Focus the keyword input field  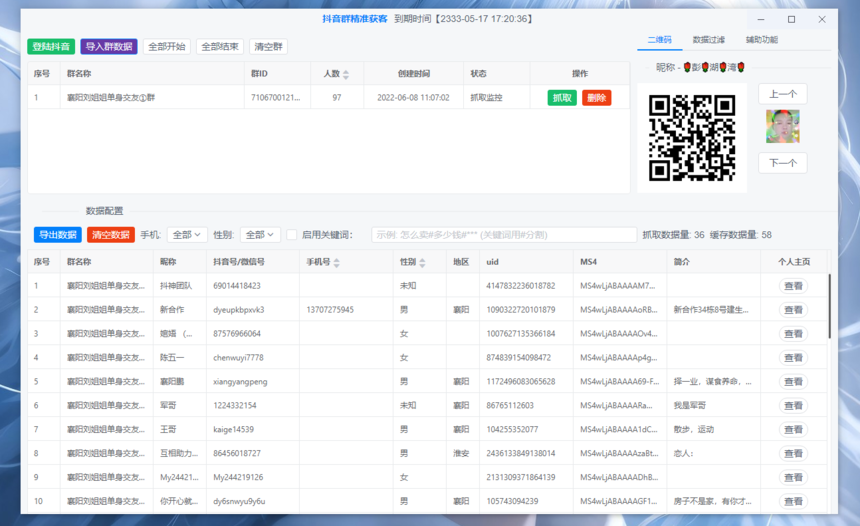503,235
